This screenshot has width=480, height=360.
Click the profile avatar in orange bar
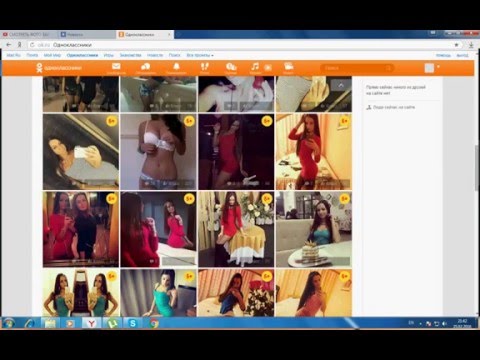(x=429, y=68)
